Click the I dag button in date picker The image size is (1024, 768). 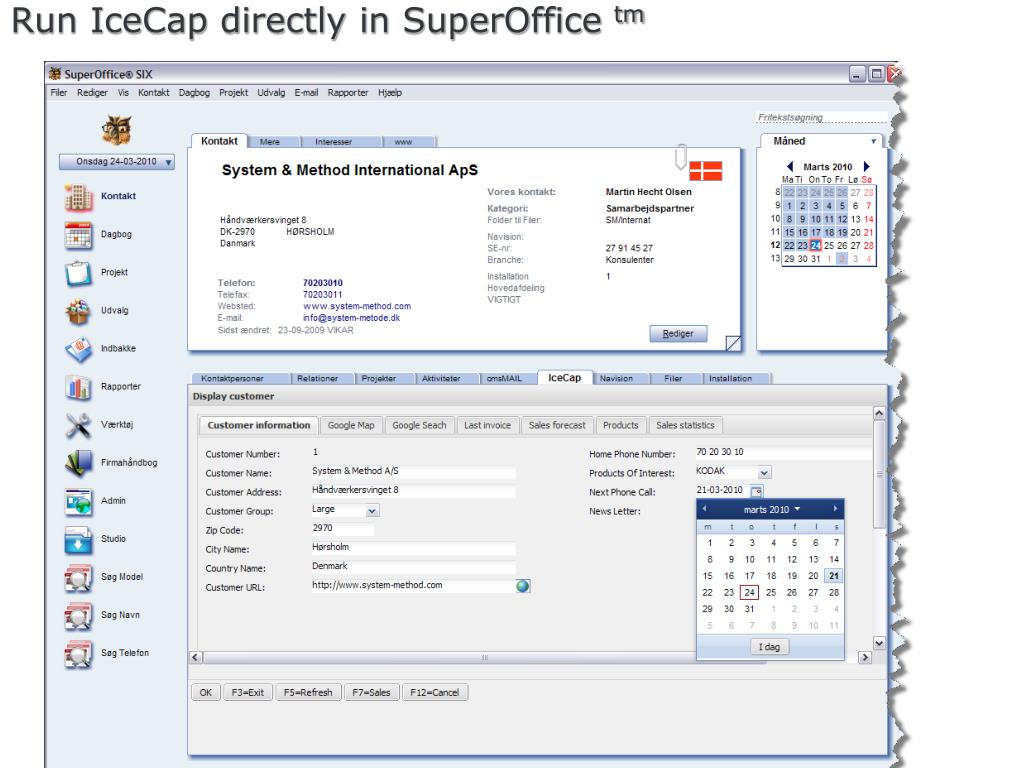(769, 647)
